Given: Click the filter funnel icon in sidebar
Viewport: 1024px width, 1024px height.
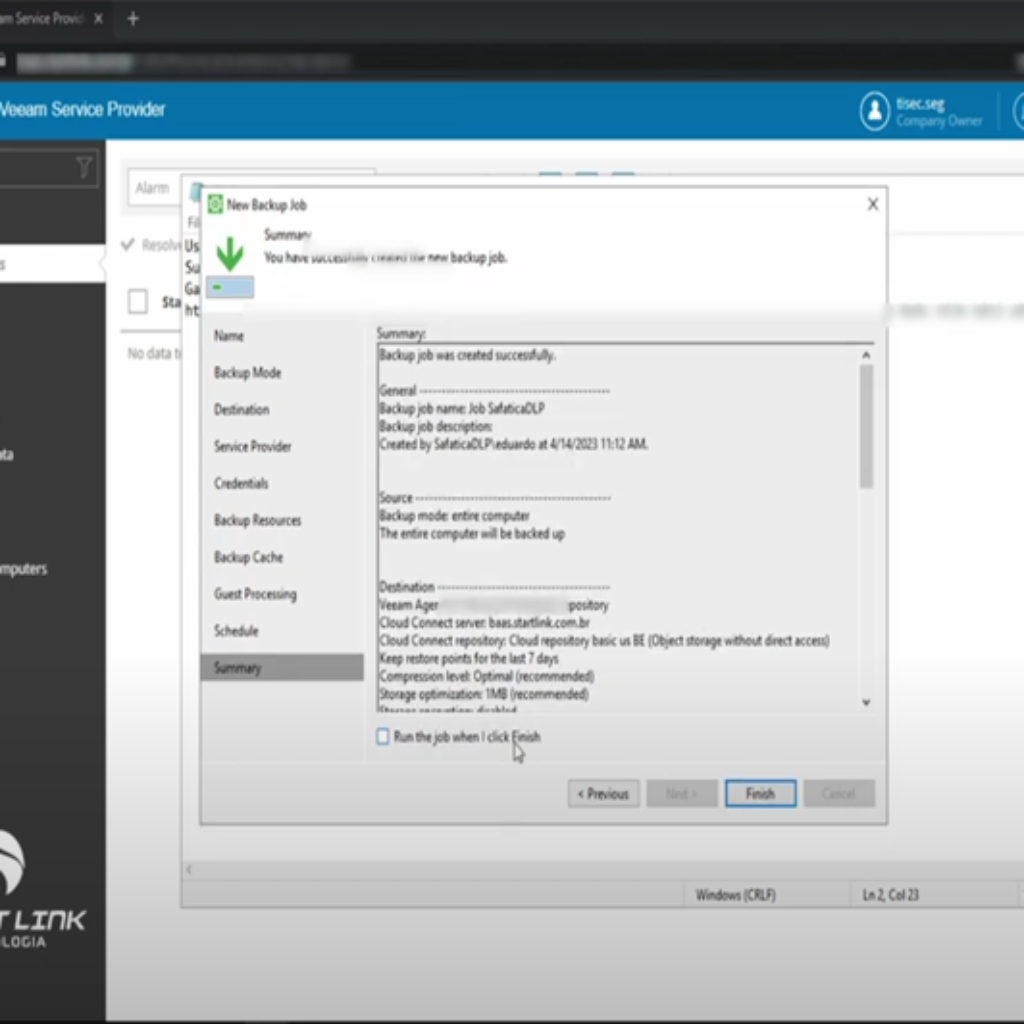Looking at the screenshot, I should pos(84,167).
